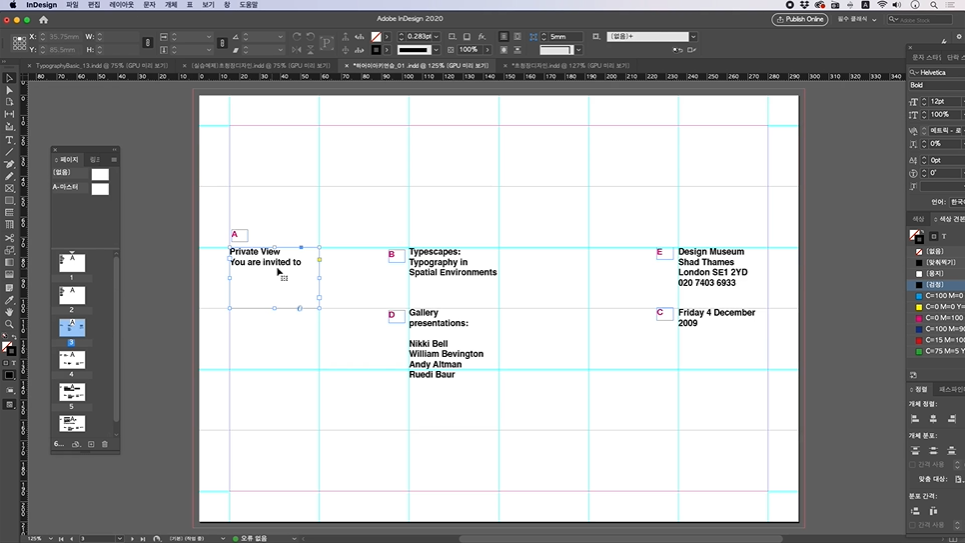Image resolution: width=965 pixels, height=543 pixels.
Task: Select the Rectangle tool
Action: [x=9, y=201]
